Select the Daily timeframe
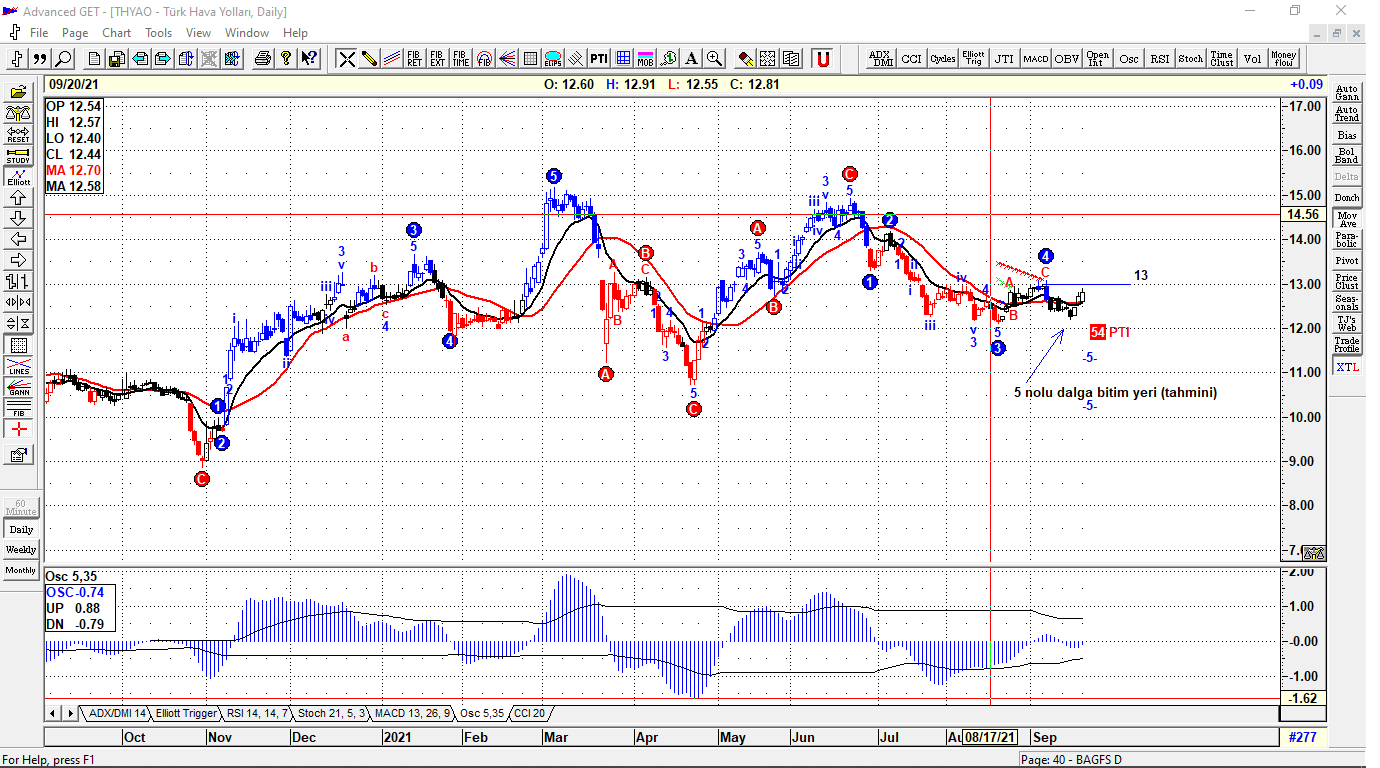 point(21,530)
